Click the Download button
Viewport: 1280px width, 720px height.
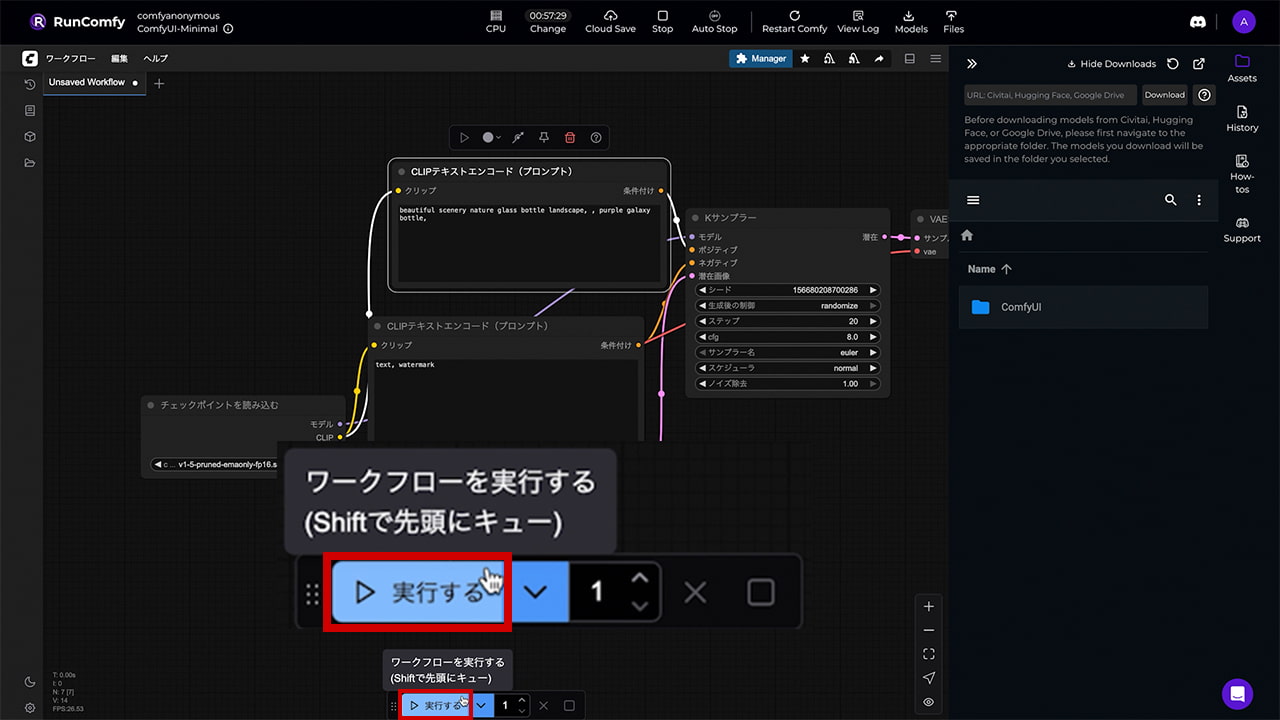1164,95
